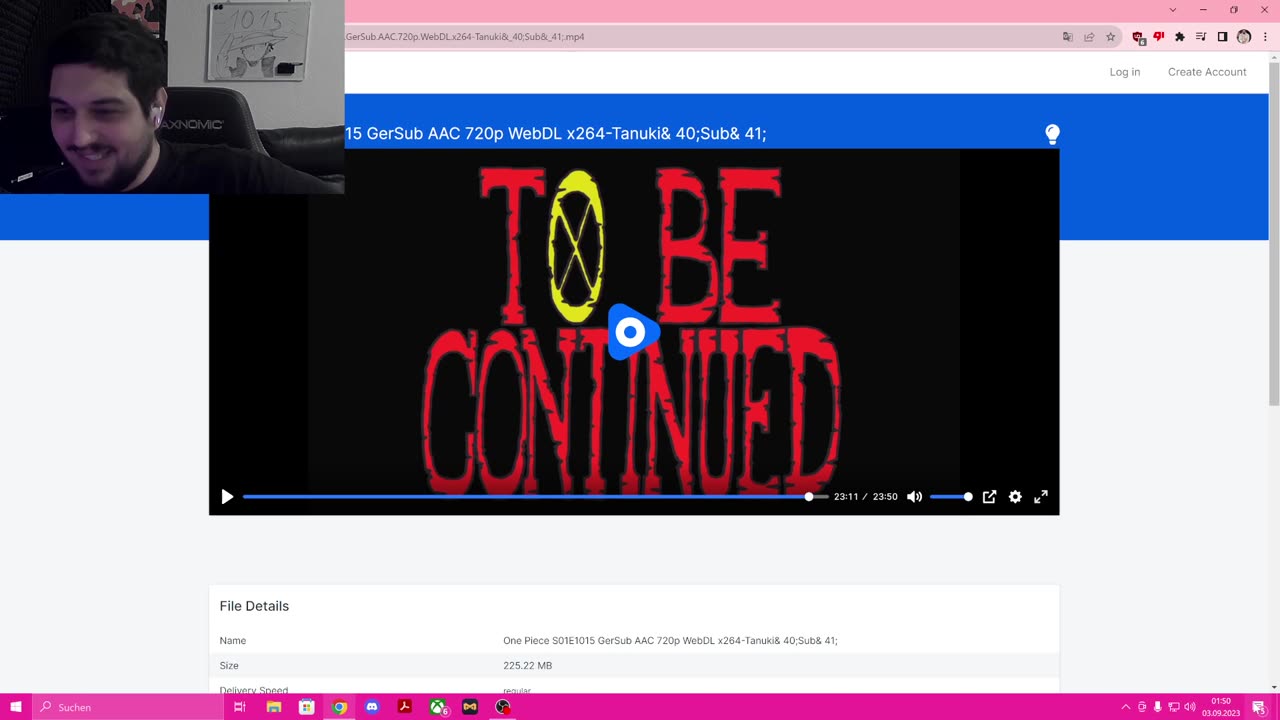This screenshot has width=1280, height=720.
Task: Open File Explorer from the taskbar
Action: point(274,707)
